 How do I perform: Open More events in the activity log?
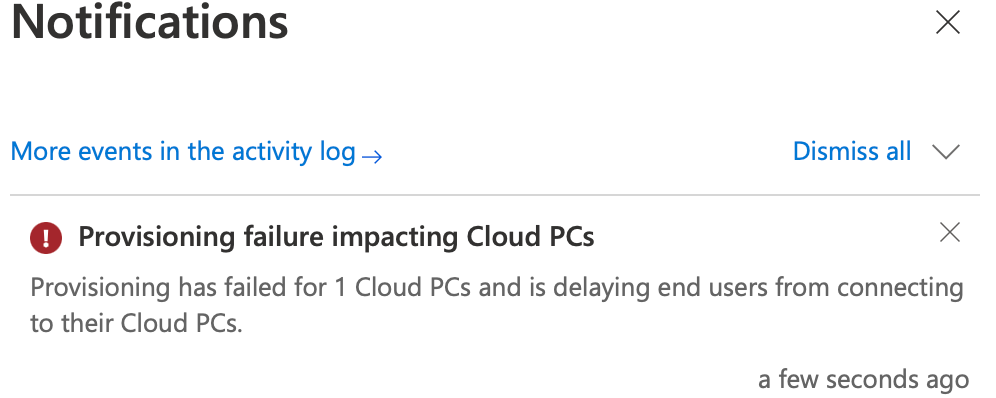tap(196, 152)
